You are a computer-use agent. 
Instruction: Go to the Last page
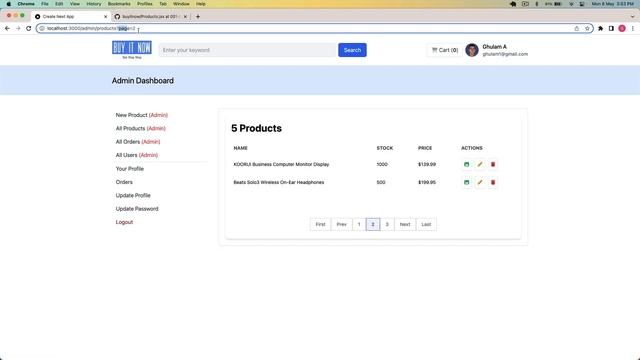point(426,224)
